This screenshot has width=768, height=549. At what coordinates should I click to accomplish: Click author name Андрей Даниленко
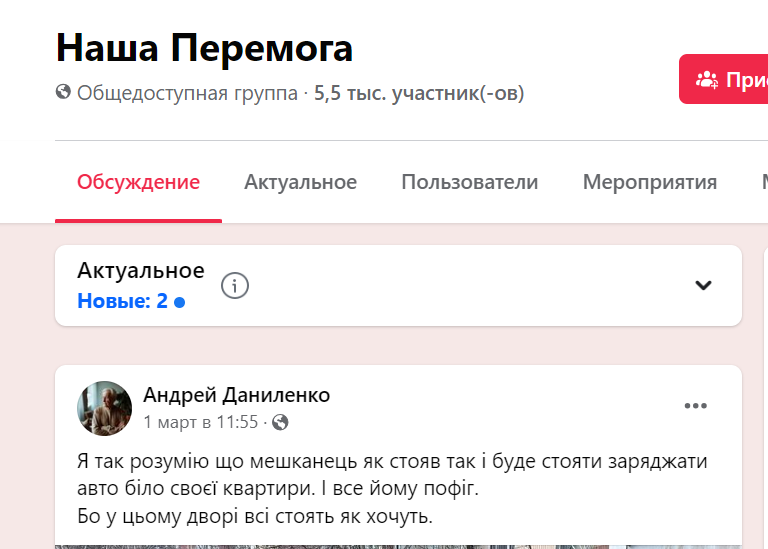point(236,395)
